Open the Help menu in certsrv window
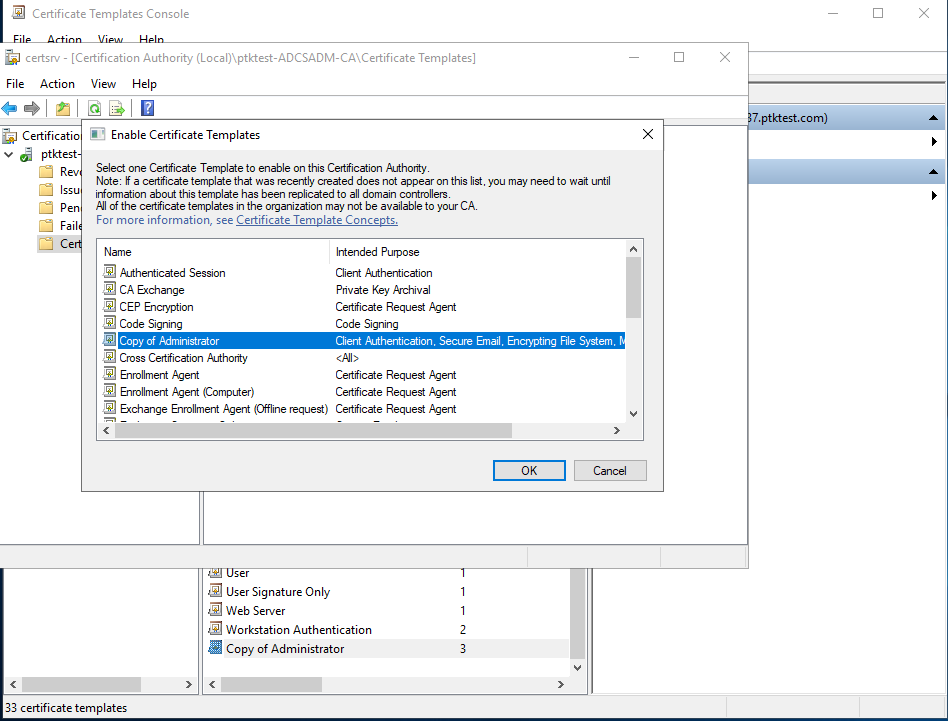The image size is (948, 721). click(x=144, y=84)
